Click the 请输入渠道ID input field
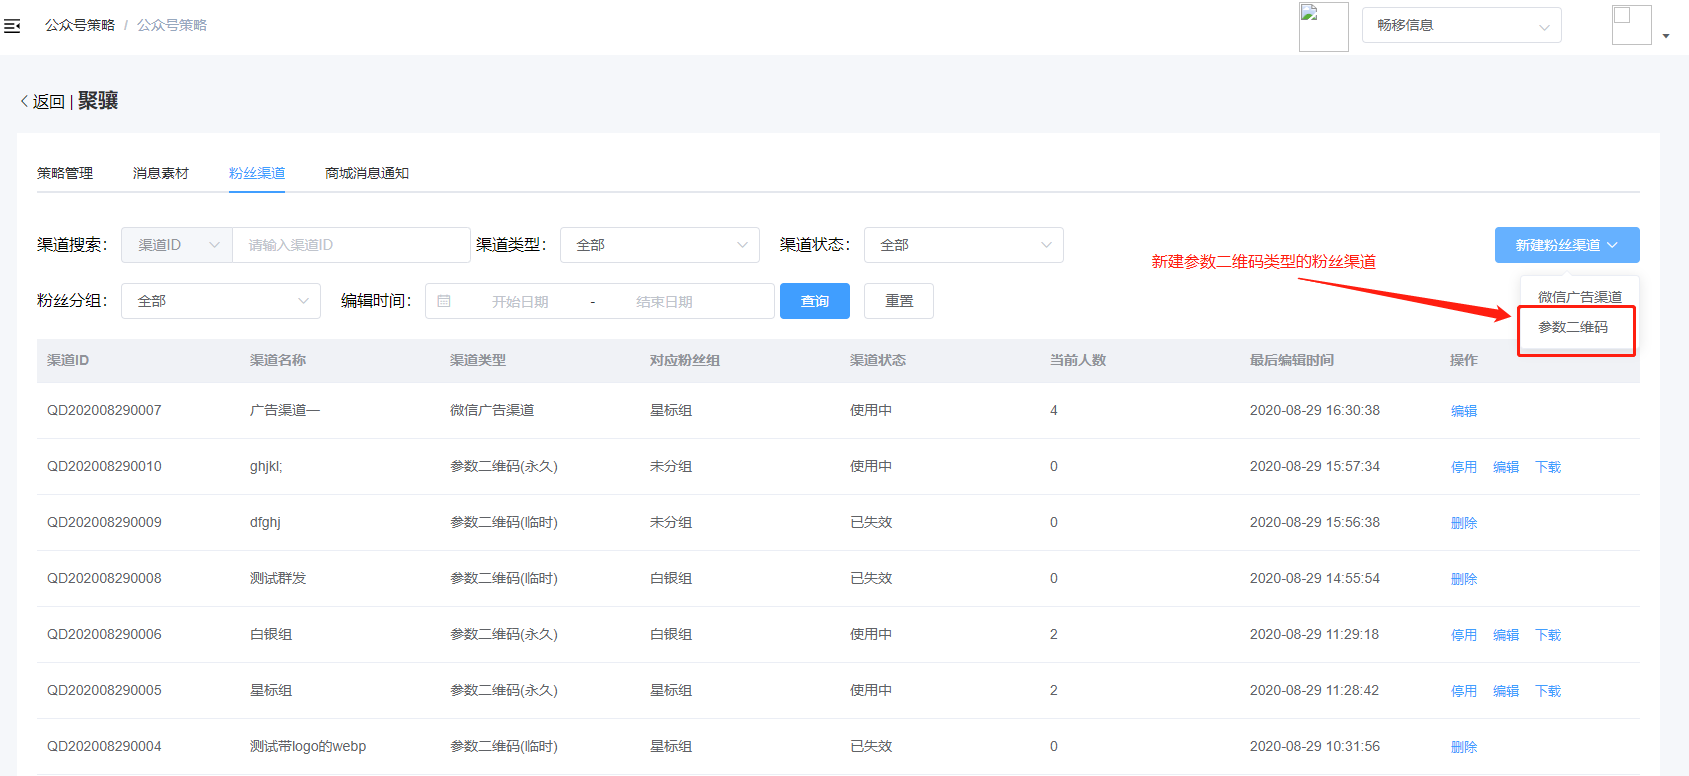This screenshot has width=1689, height=776. point(350,245)
